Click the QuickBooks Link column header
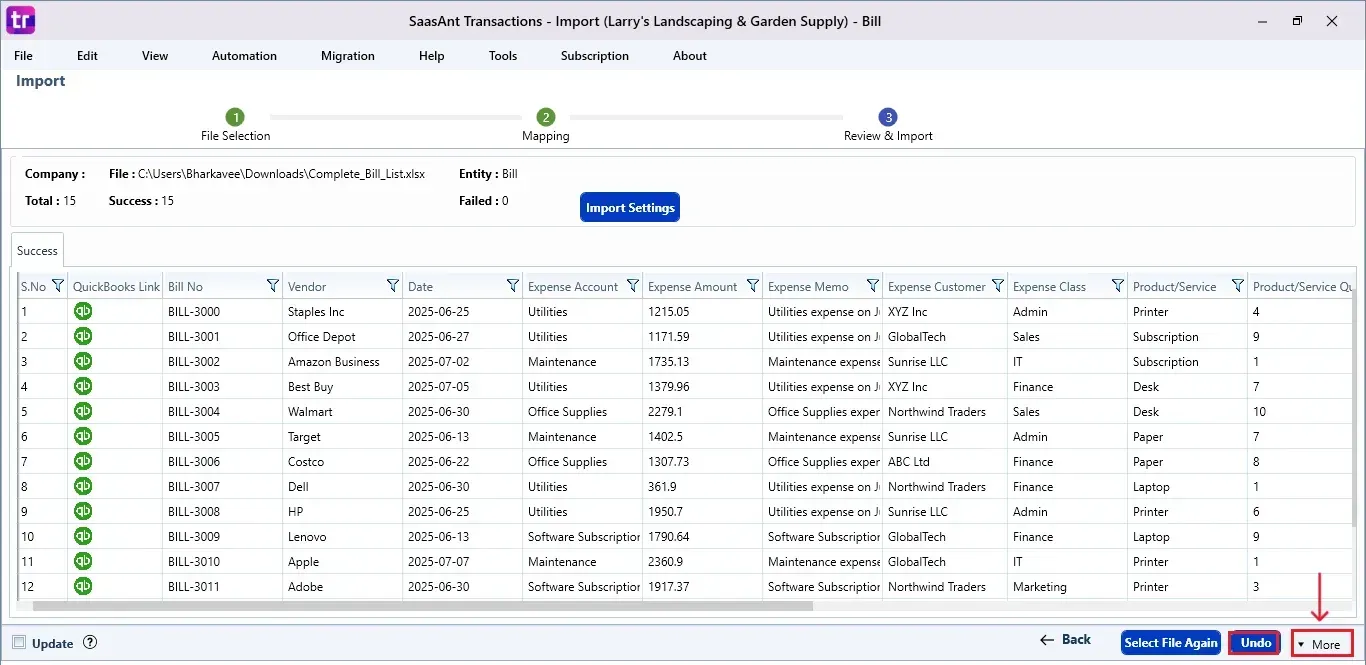The image size is (1366, 665). (116, 286)
